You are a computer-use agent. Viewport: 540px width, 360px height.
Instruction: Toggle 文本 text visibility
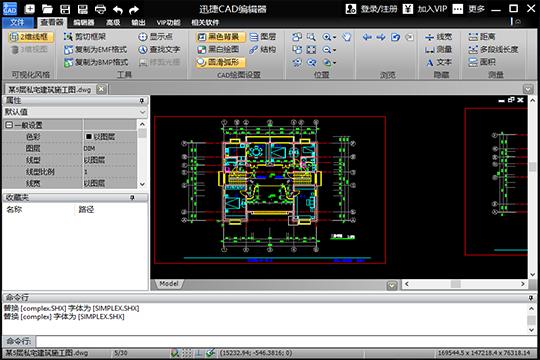coord(438,62)
